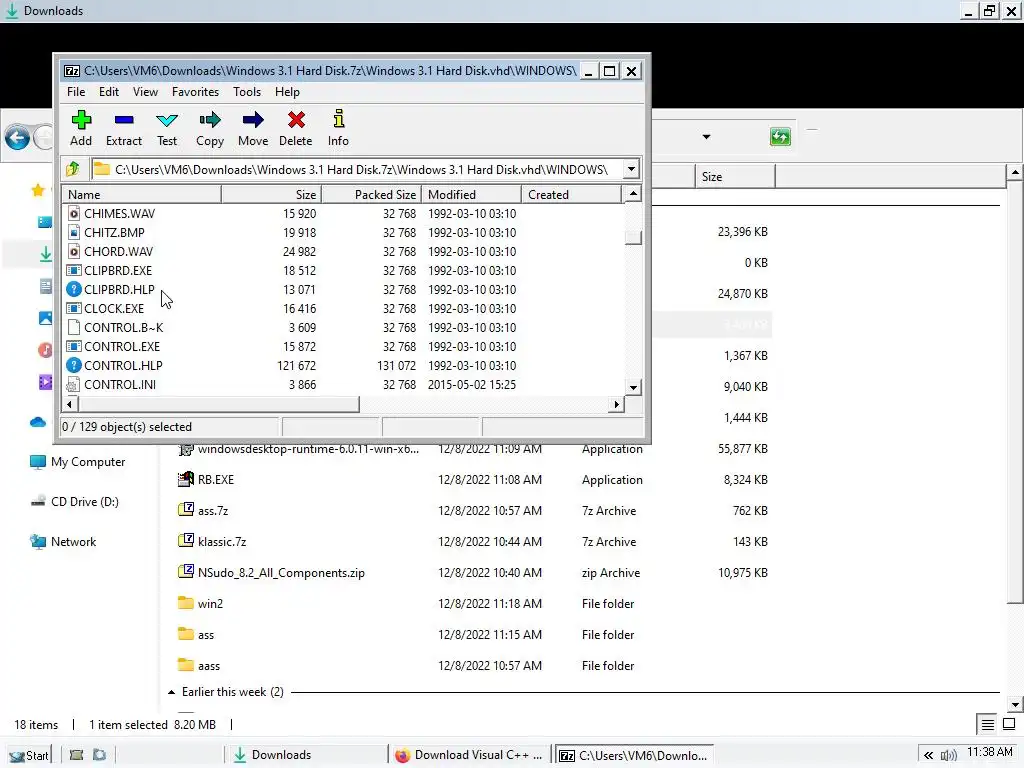Image resolution: width=1024 pixels, height=768 pixels.
Task: Select the CONTROL.INI file icon
Action: point(74,385)
